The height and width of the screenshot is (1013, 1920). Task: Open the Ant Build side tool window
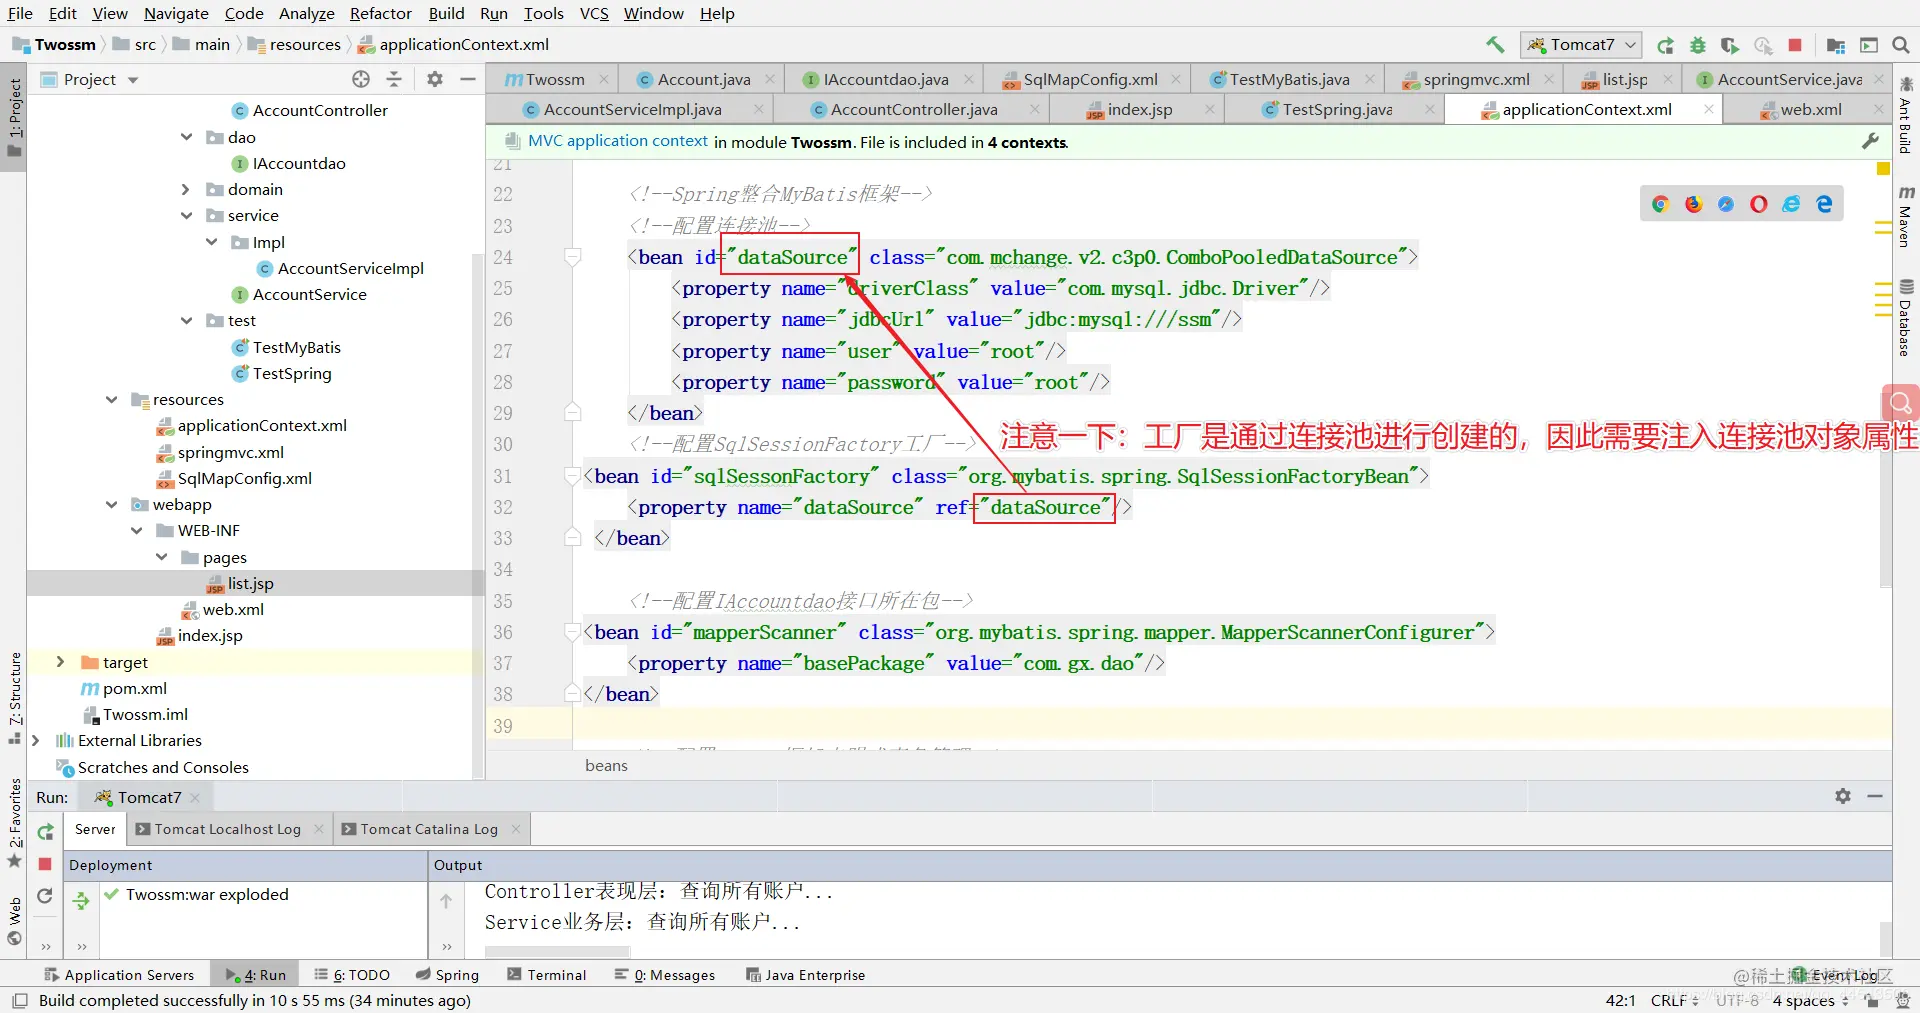tap(1906, 115)
